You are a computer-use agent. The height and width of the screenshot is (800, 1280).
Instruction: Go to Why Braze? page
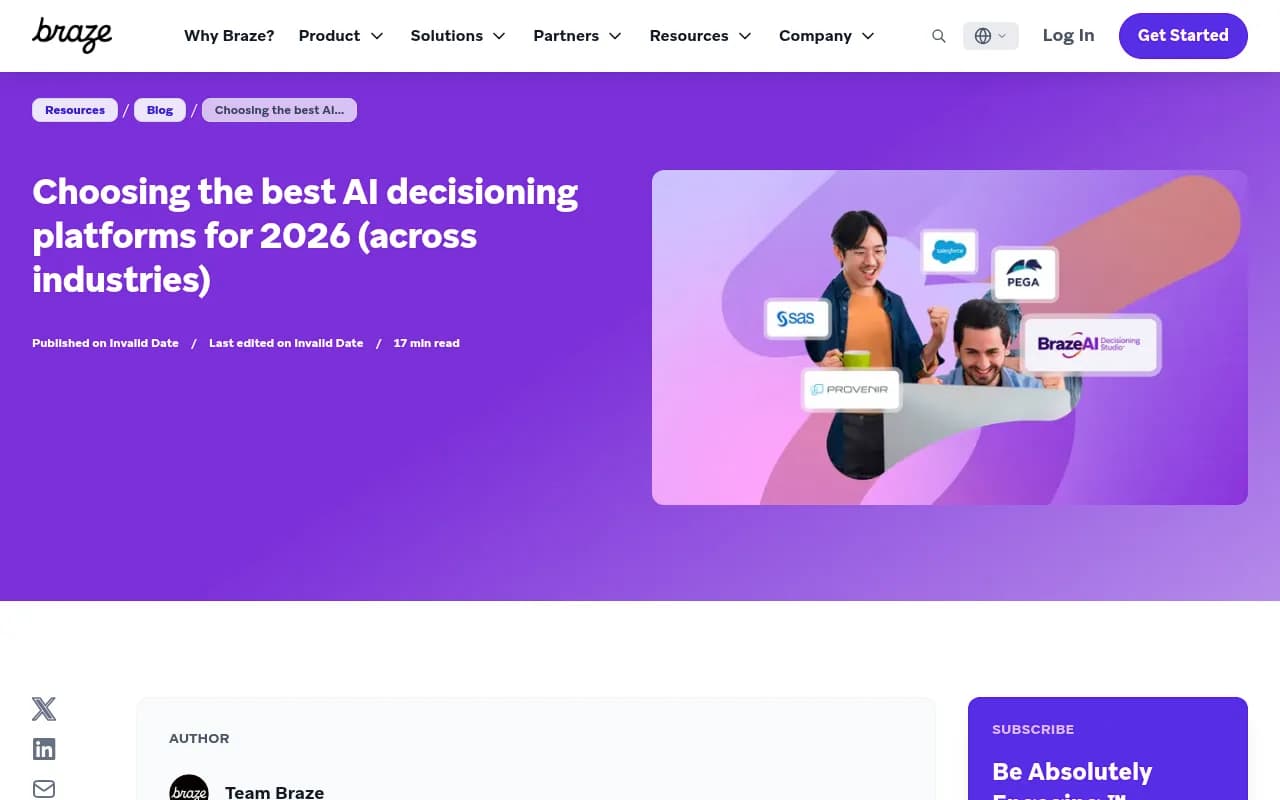(x=229, y=36)
